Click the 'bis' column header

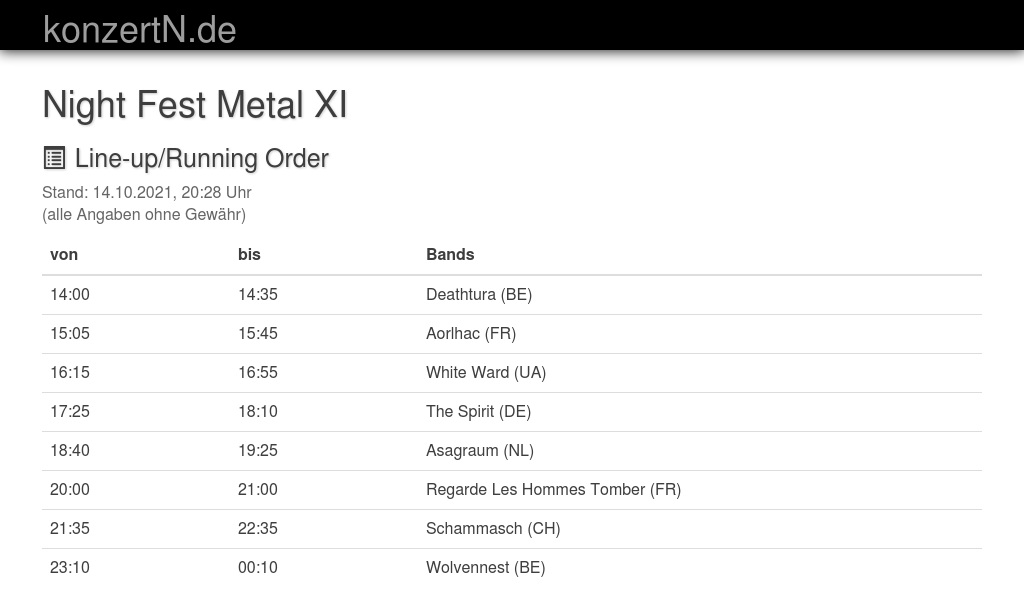[x=249, y=254]
